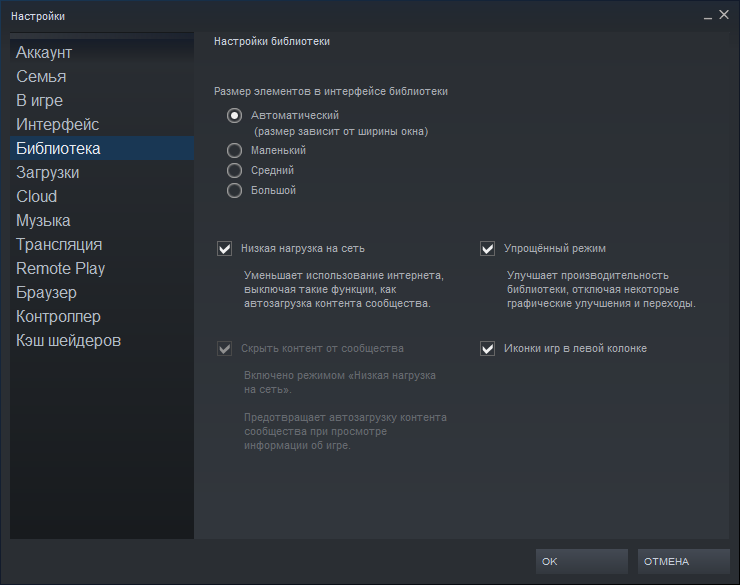Minimize the Настройки window

pyautogui.click(x=707, y=16)
